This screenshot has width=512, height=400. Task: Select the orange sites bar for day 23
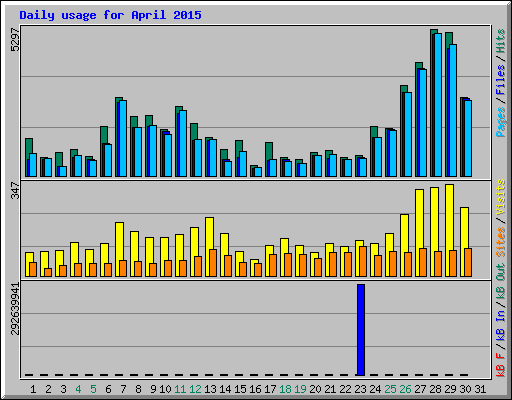363,262
